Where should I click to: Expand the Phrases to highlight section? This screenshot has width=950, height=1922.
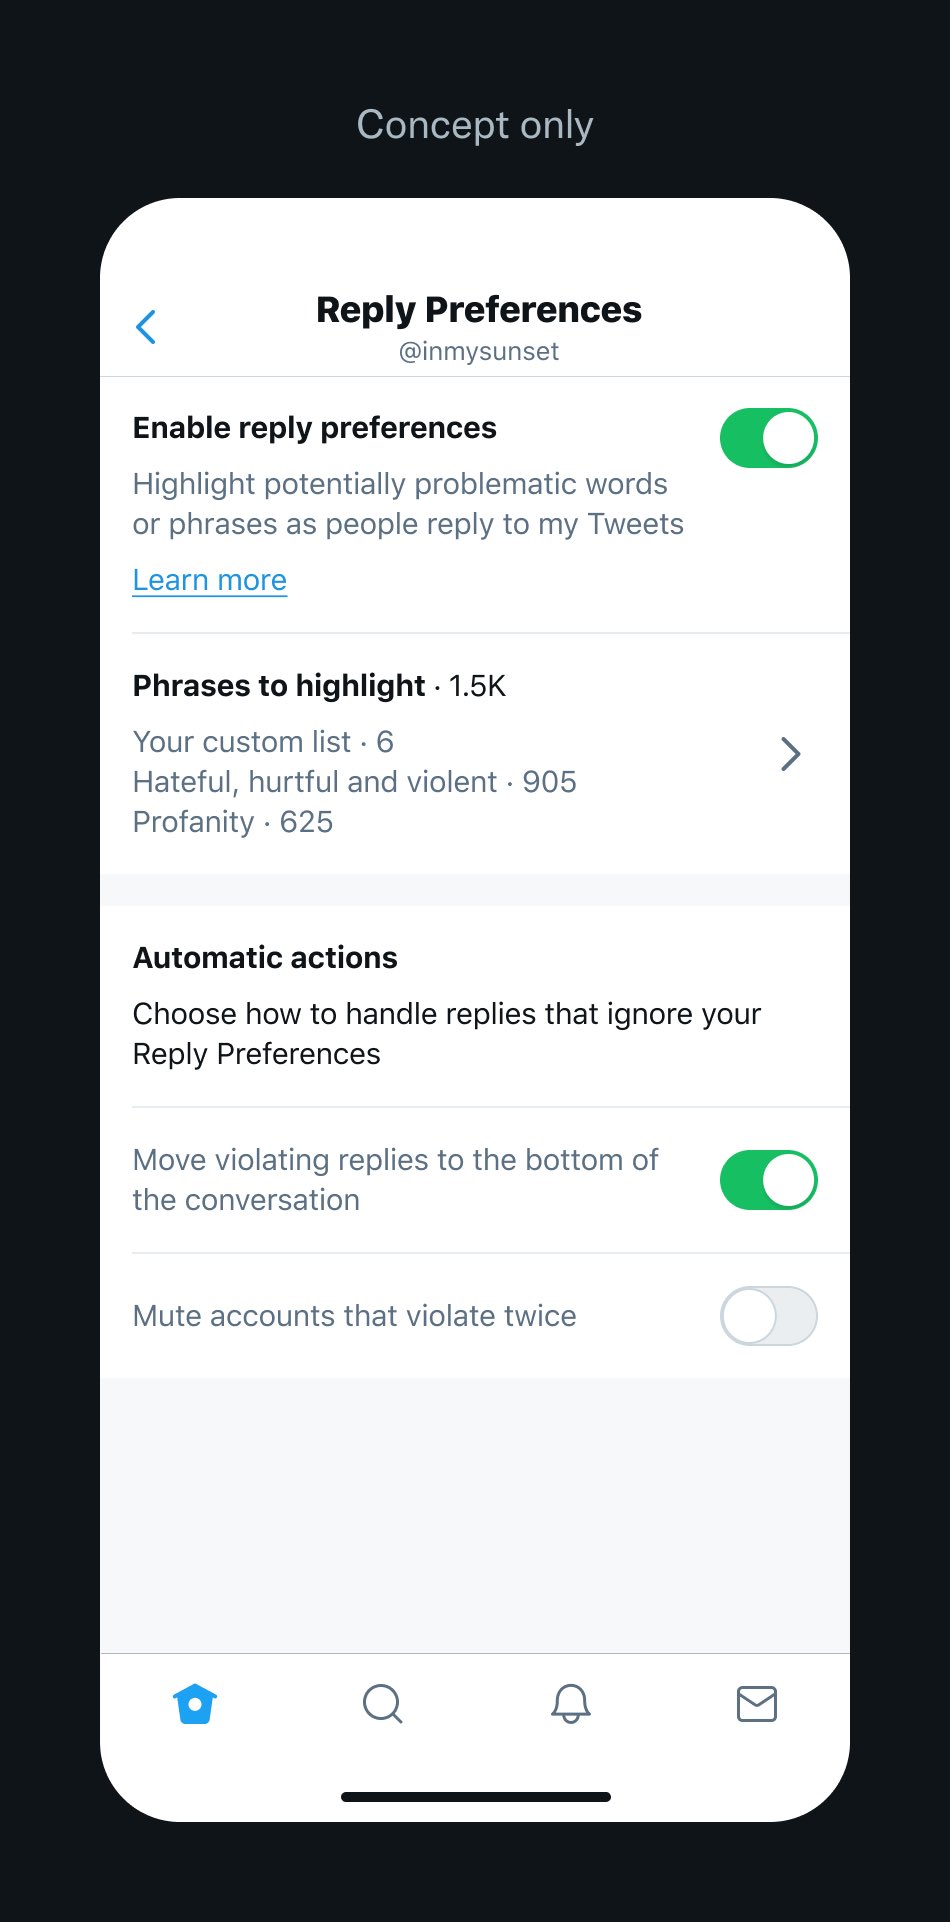click(x=790, y=754)
